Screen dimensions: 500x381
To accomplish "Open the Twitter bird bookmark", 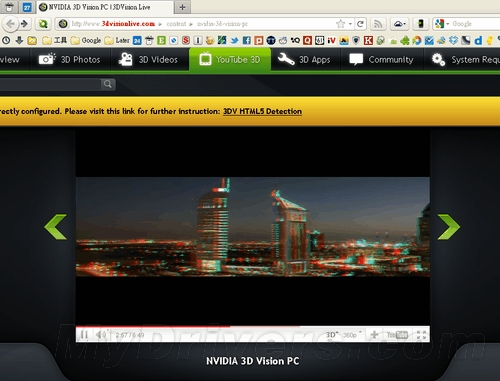I will pyautogui.click(x=235, y=40).
